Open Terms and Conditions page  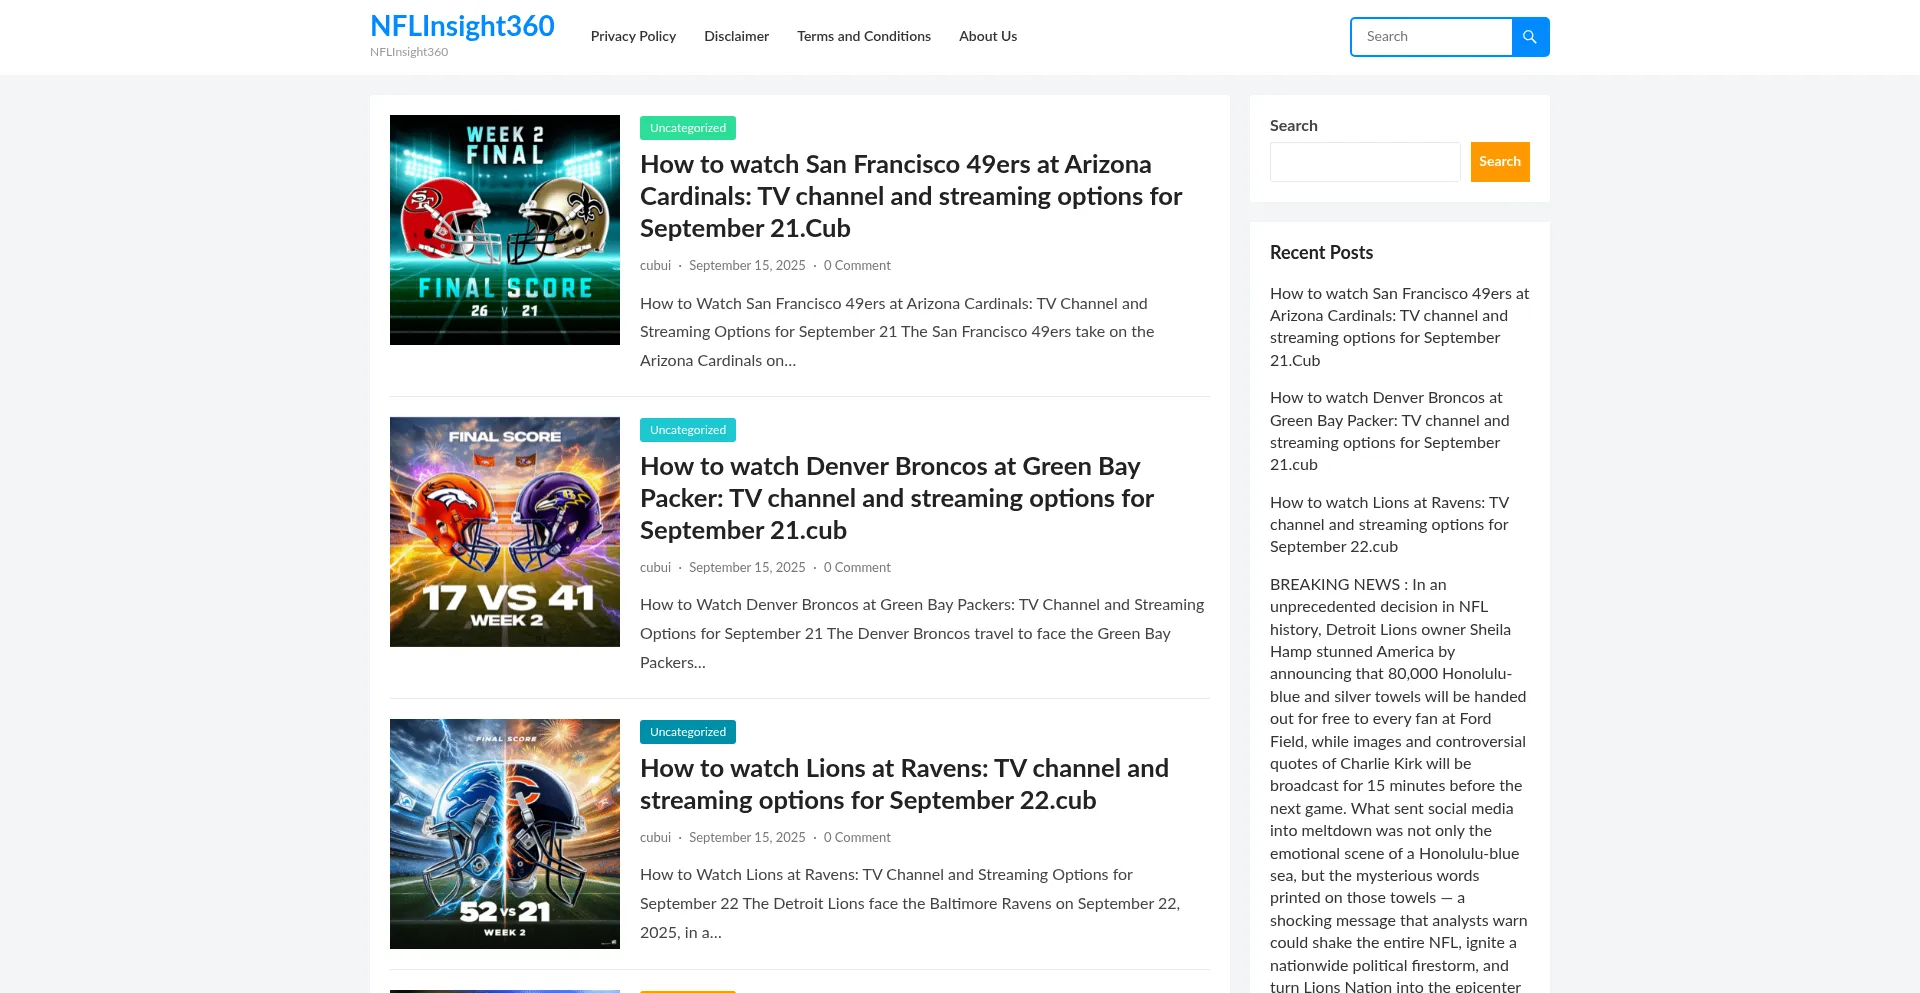pyautogui.click(x=863, y=36)
